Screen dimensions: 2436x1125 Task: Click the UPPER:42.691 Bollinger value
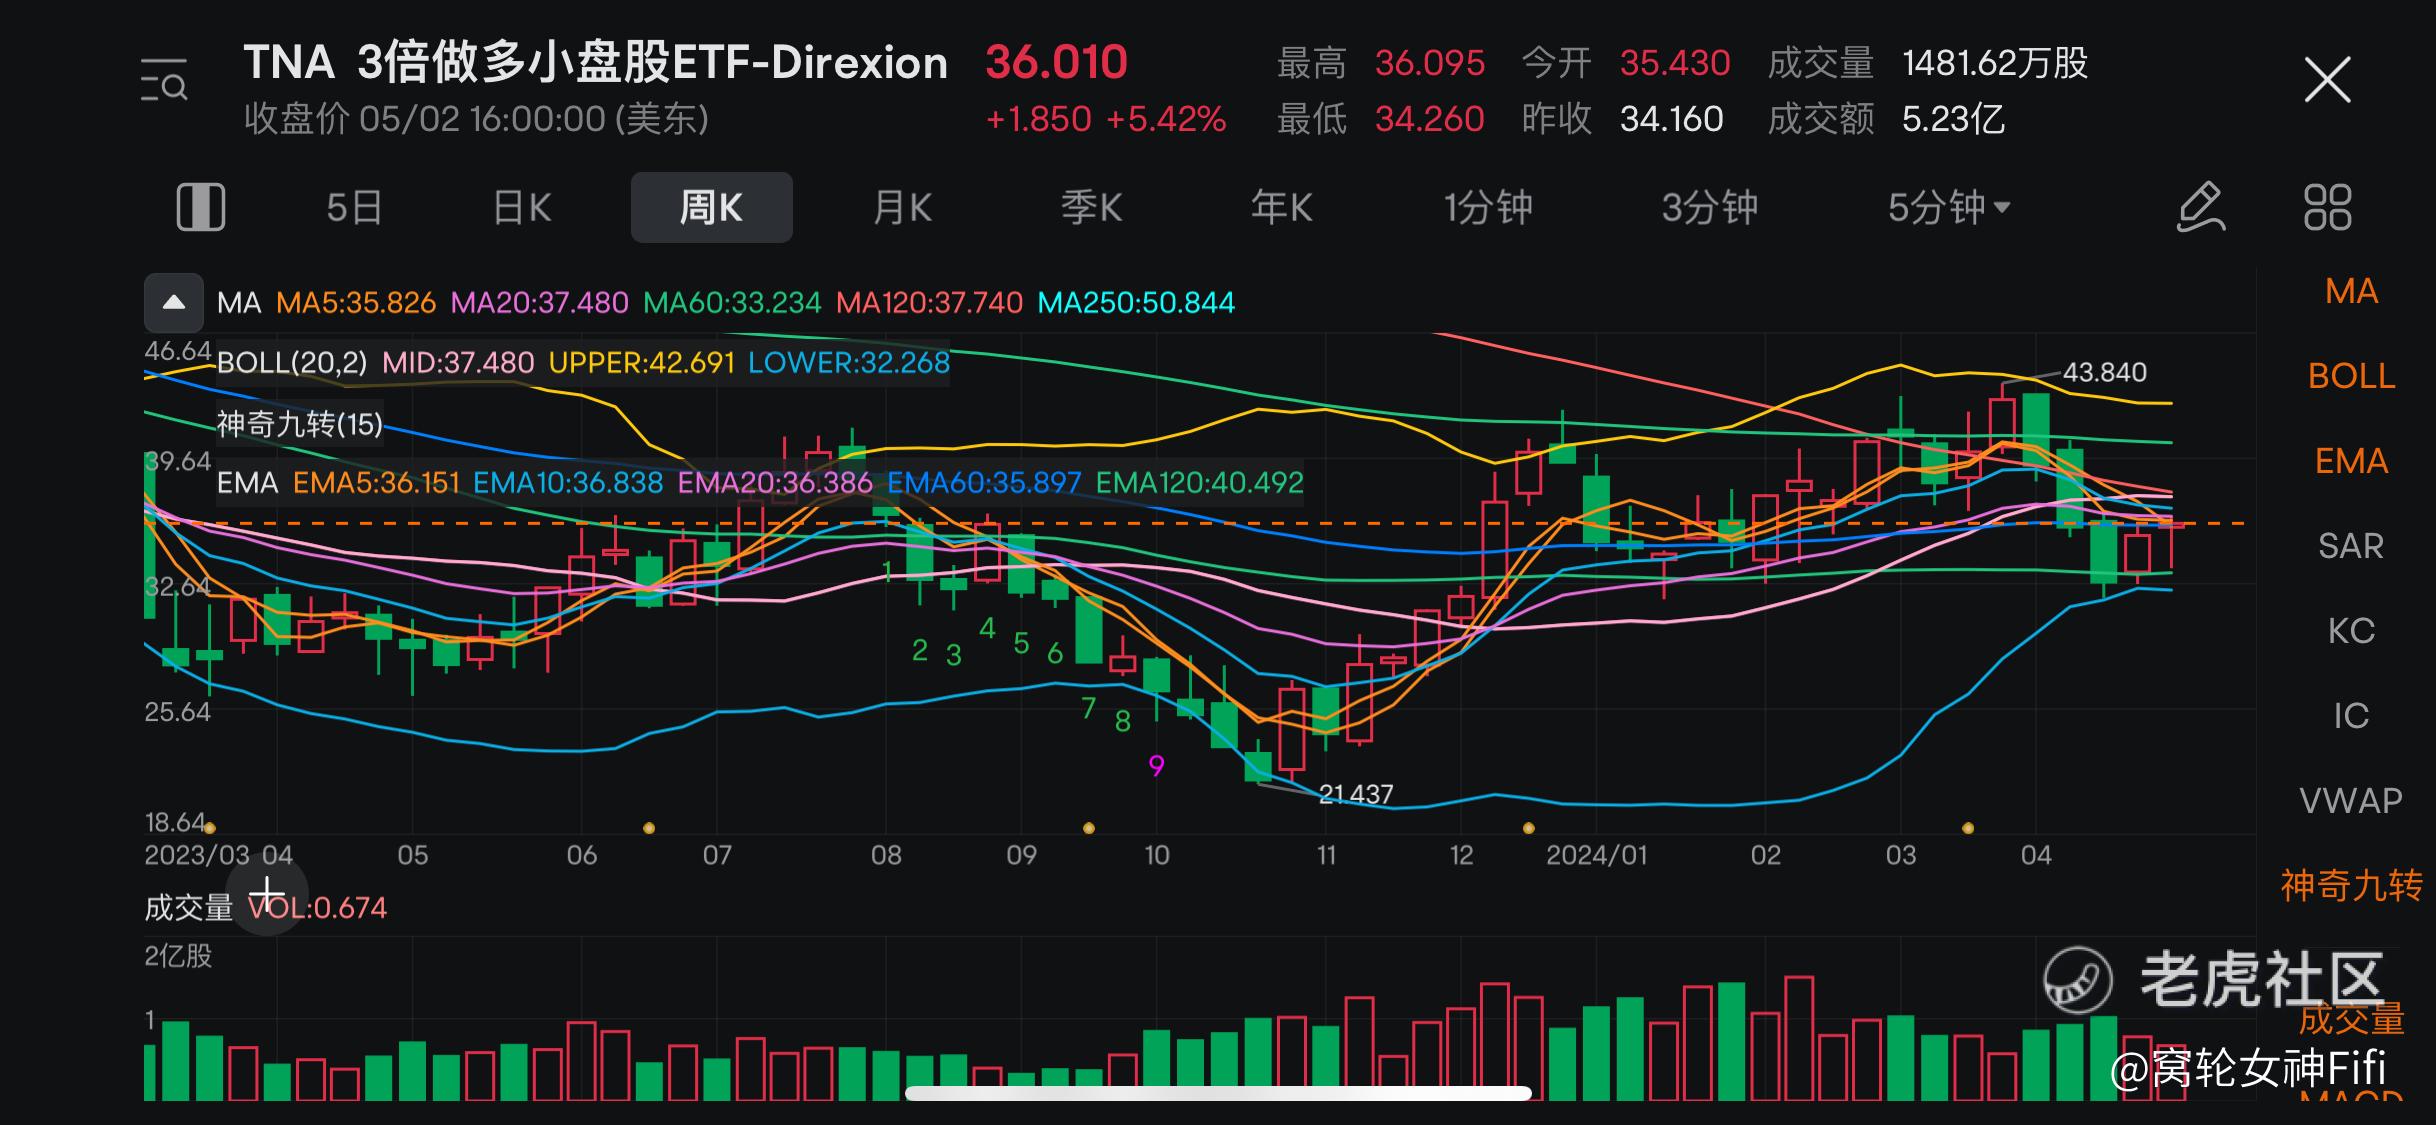point(641,363)
